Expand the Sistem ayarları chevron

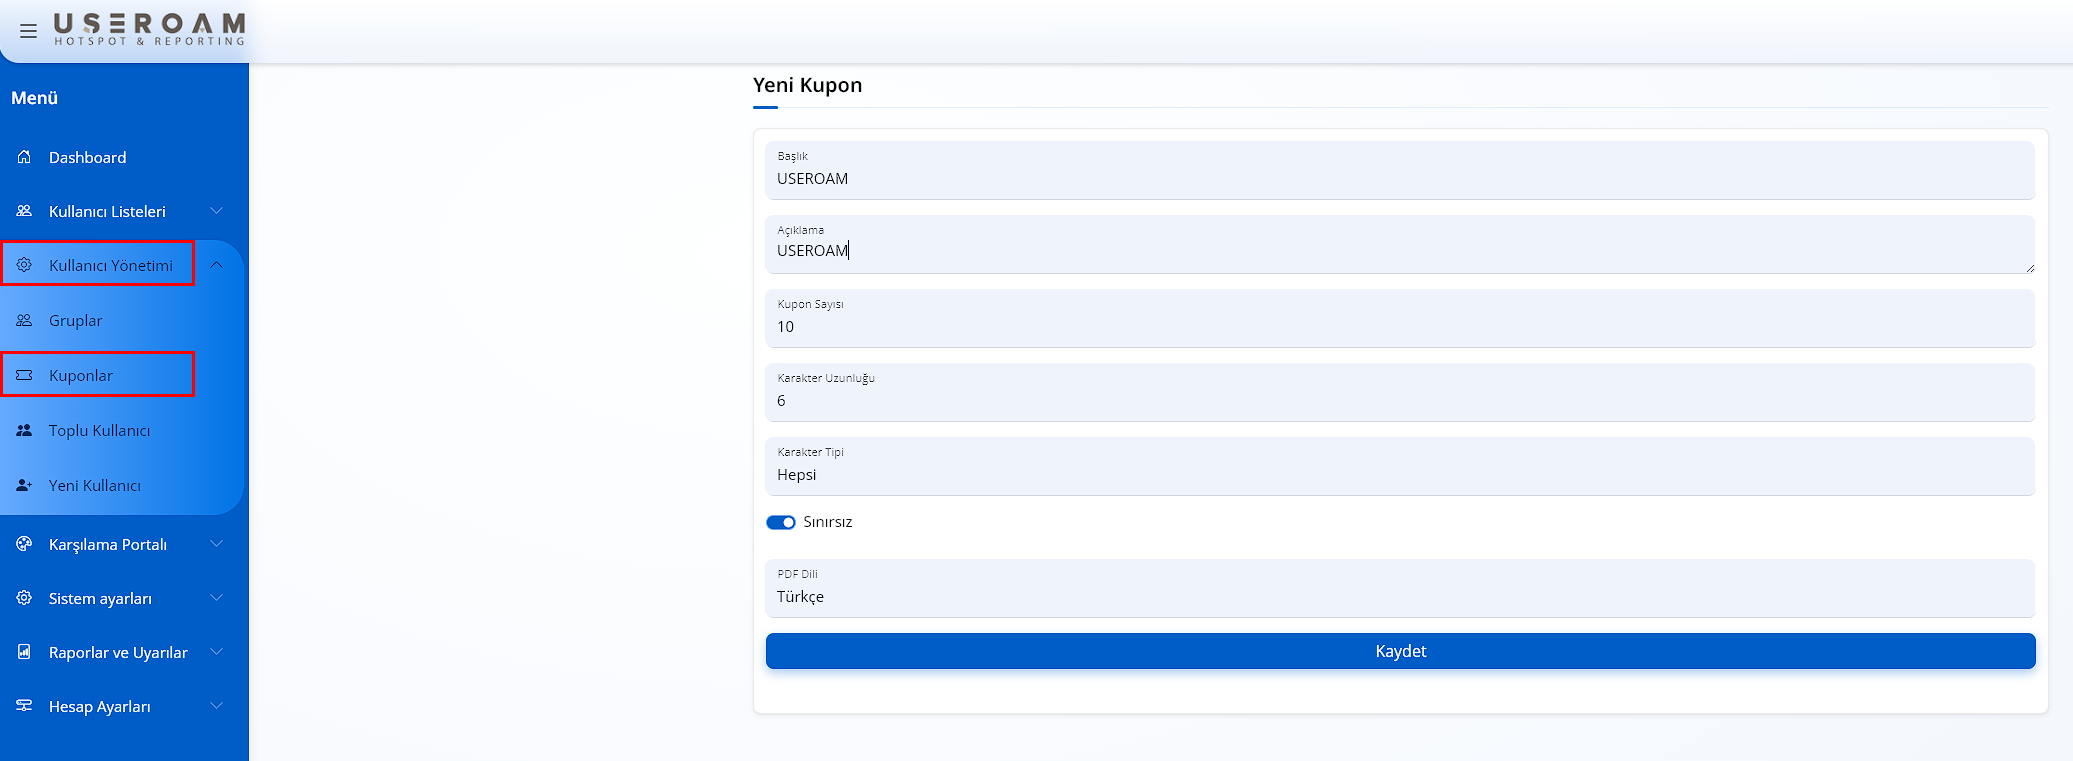216,598
